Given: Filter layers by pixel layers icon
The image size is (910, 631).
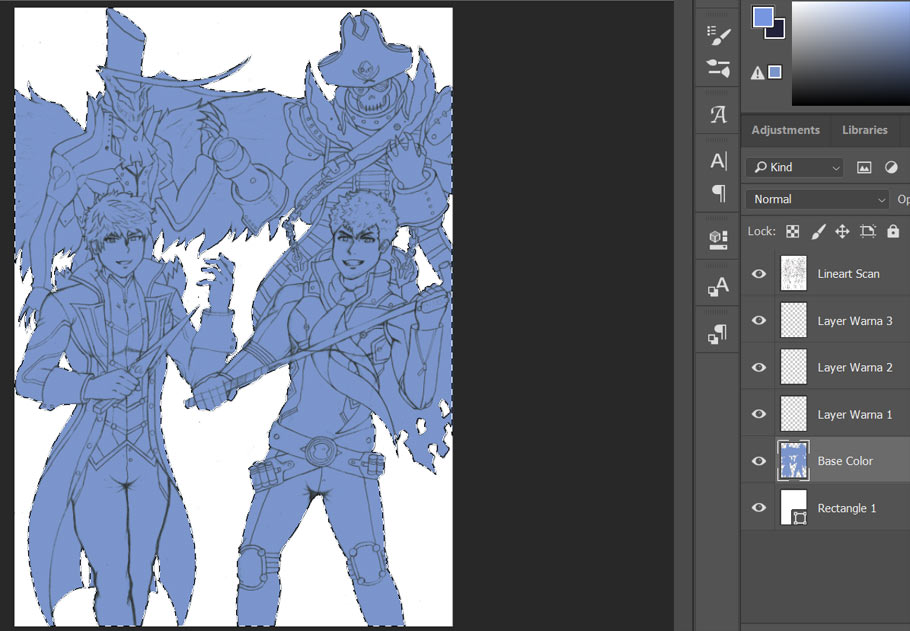Looking at the screenshot, I should (864, 168).
